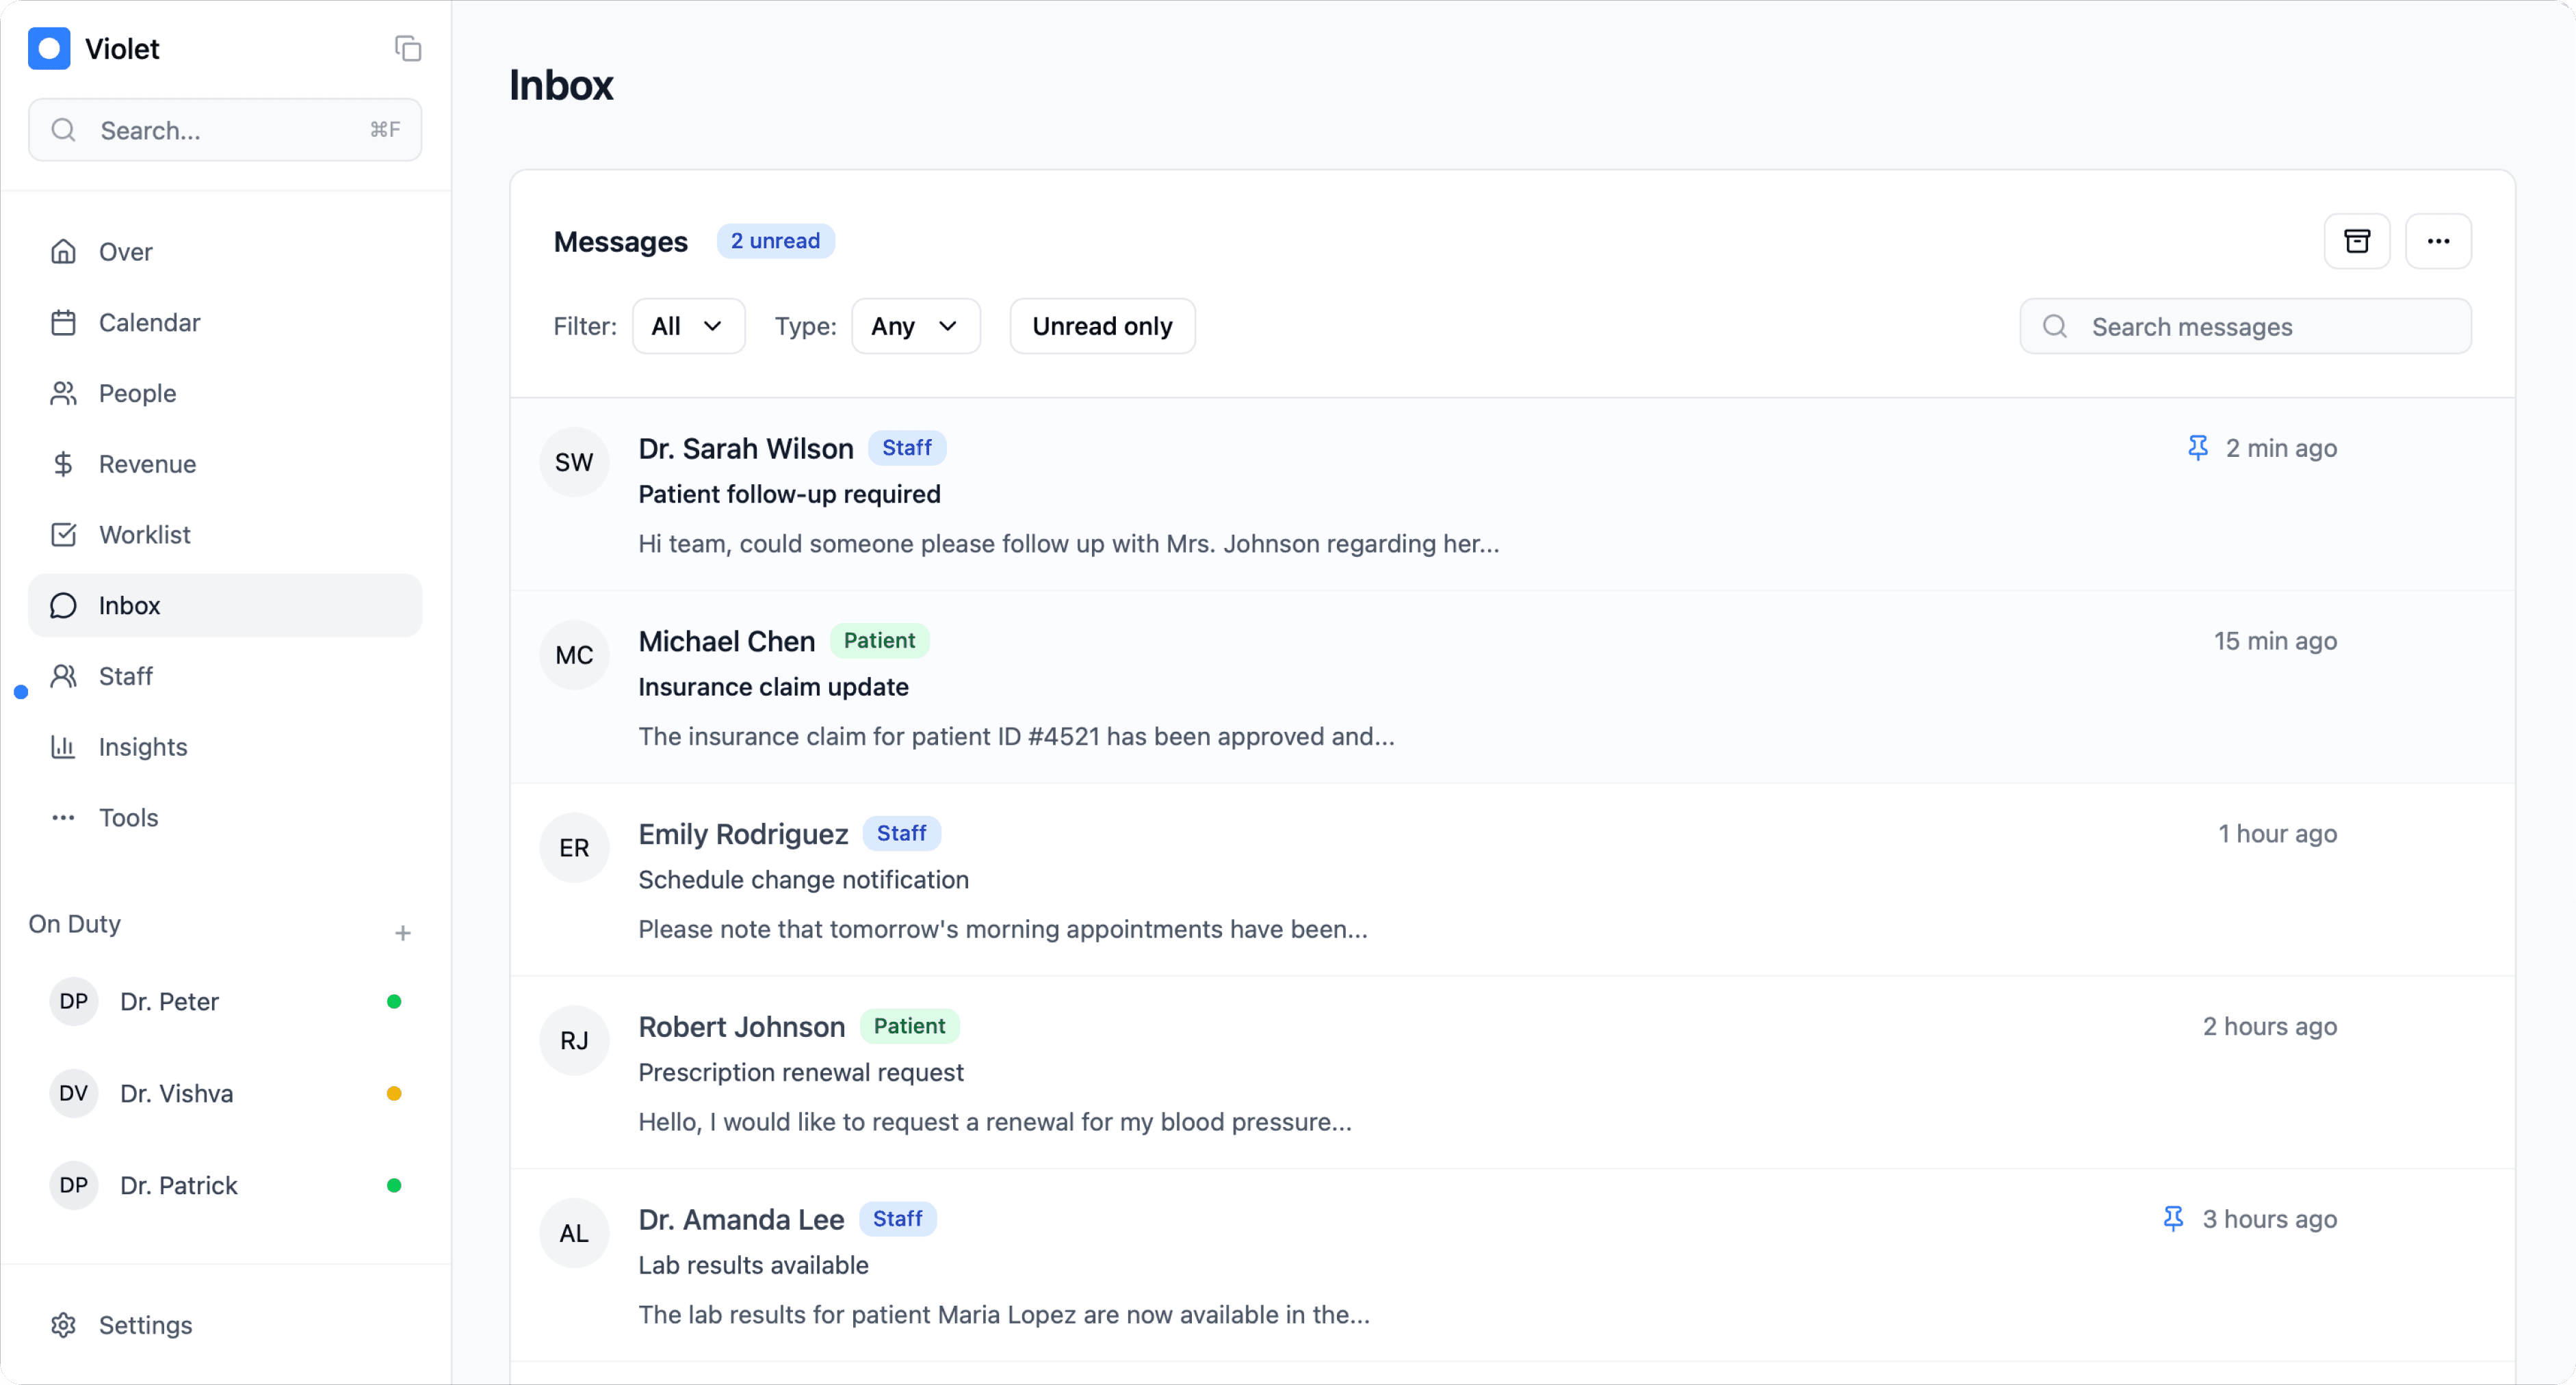Click the 1 hour ago timestamp
The image size is (2576, 1385).
2277,834
